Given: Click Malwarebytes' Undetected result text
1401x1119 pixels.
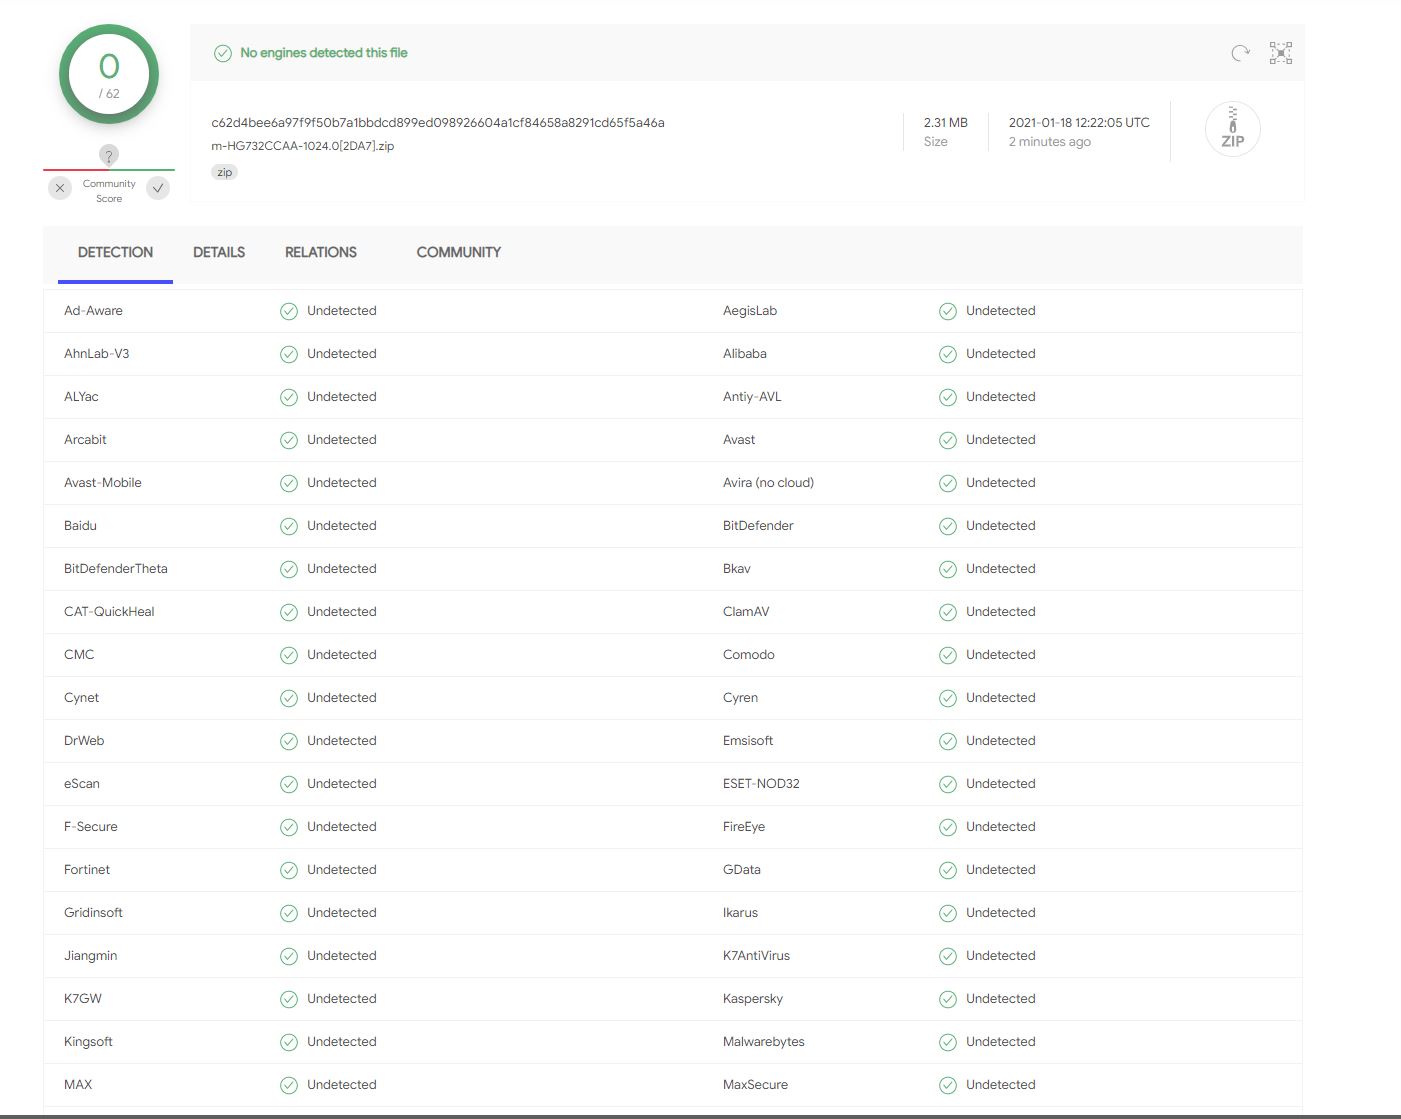Looking at the screenshot, I should [1001, 1042].
